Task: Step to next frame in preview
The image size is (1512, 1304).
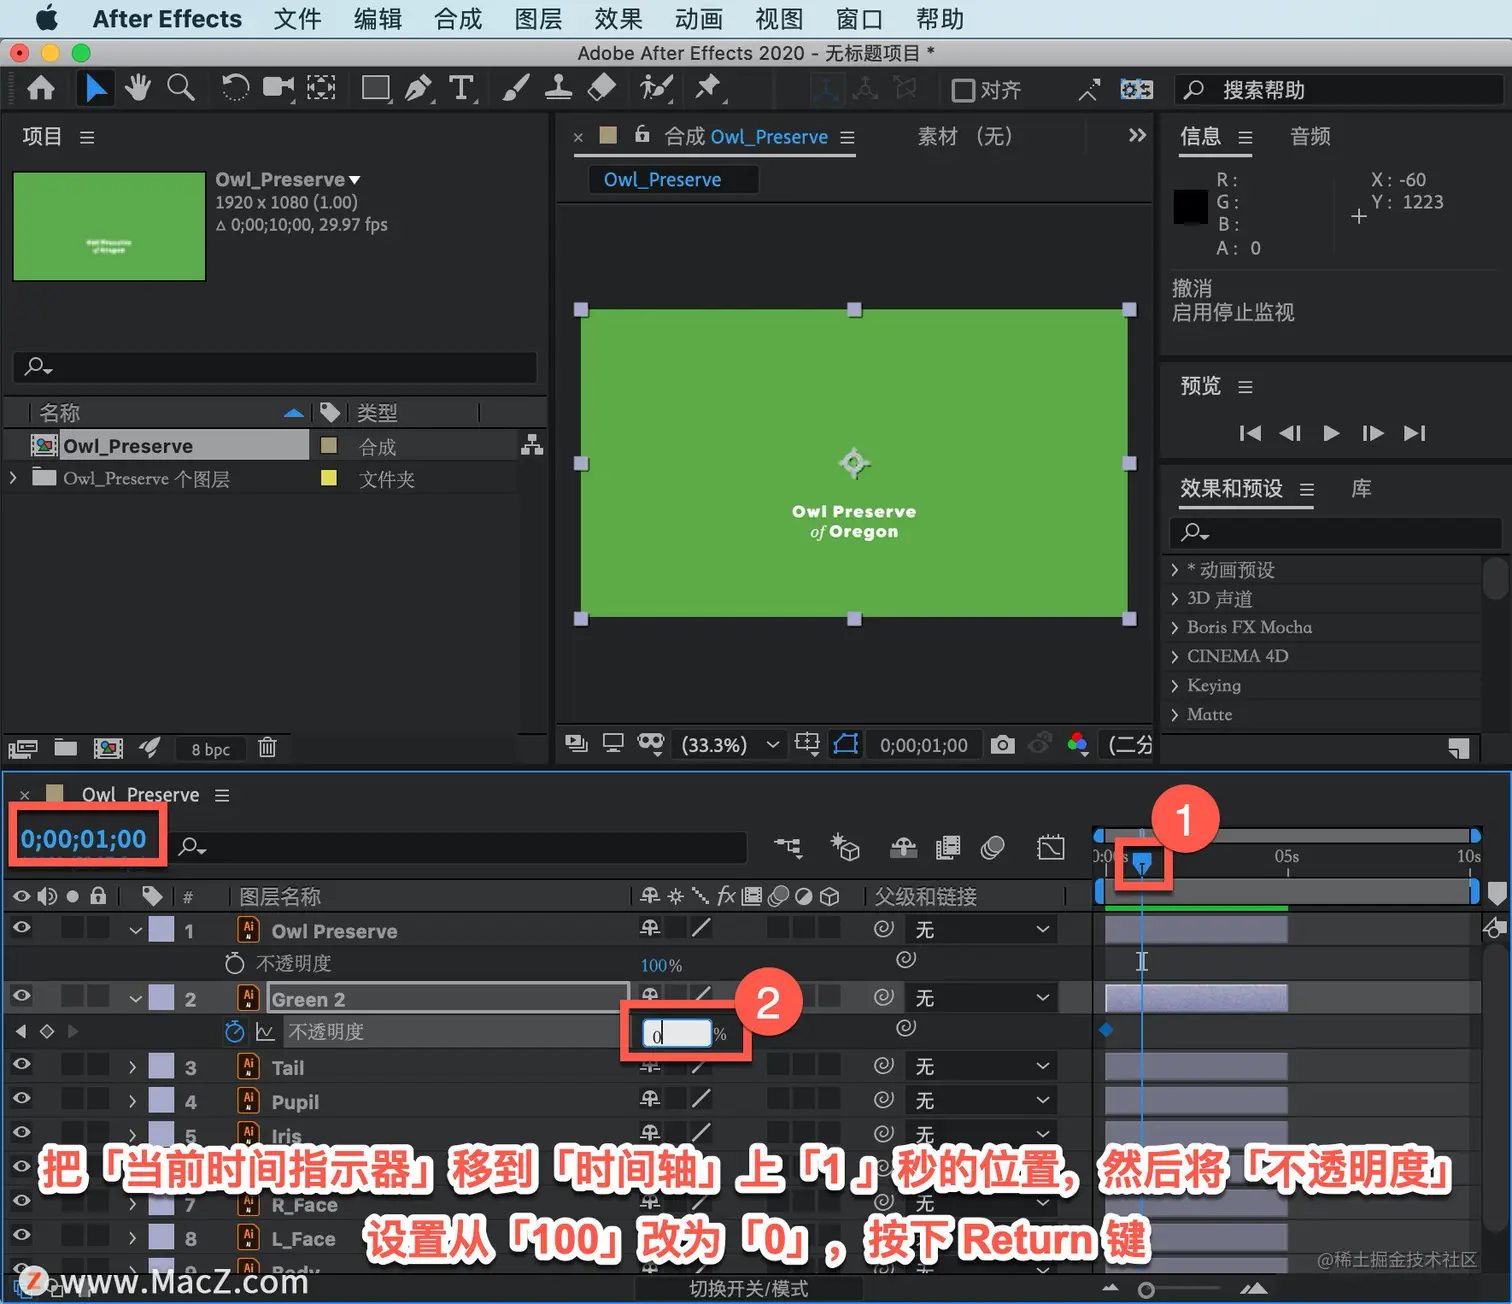Action: [x=1373, y=433]
